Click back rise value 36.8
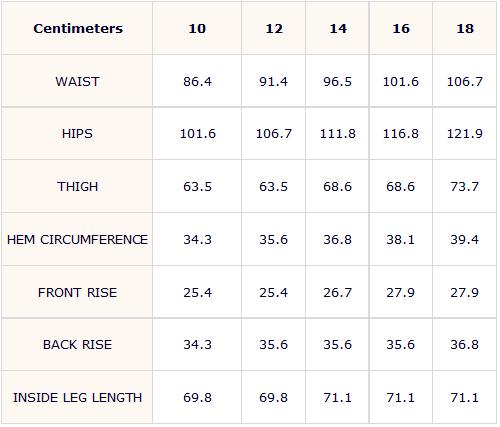Image resolution: width=500 pixels, height=427 pixels. coord(465,345)
